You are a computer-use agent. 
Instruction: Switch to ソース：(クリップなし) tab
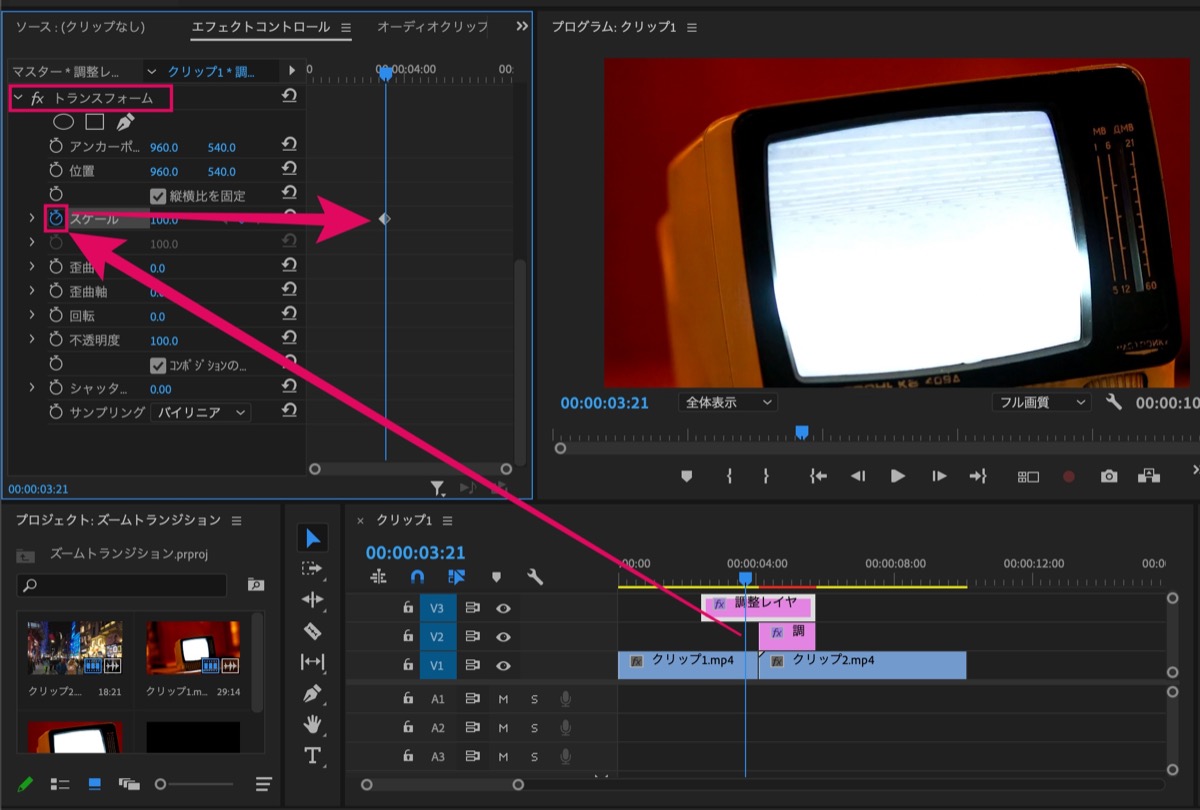click(79, 27)
